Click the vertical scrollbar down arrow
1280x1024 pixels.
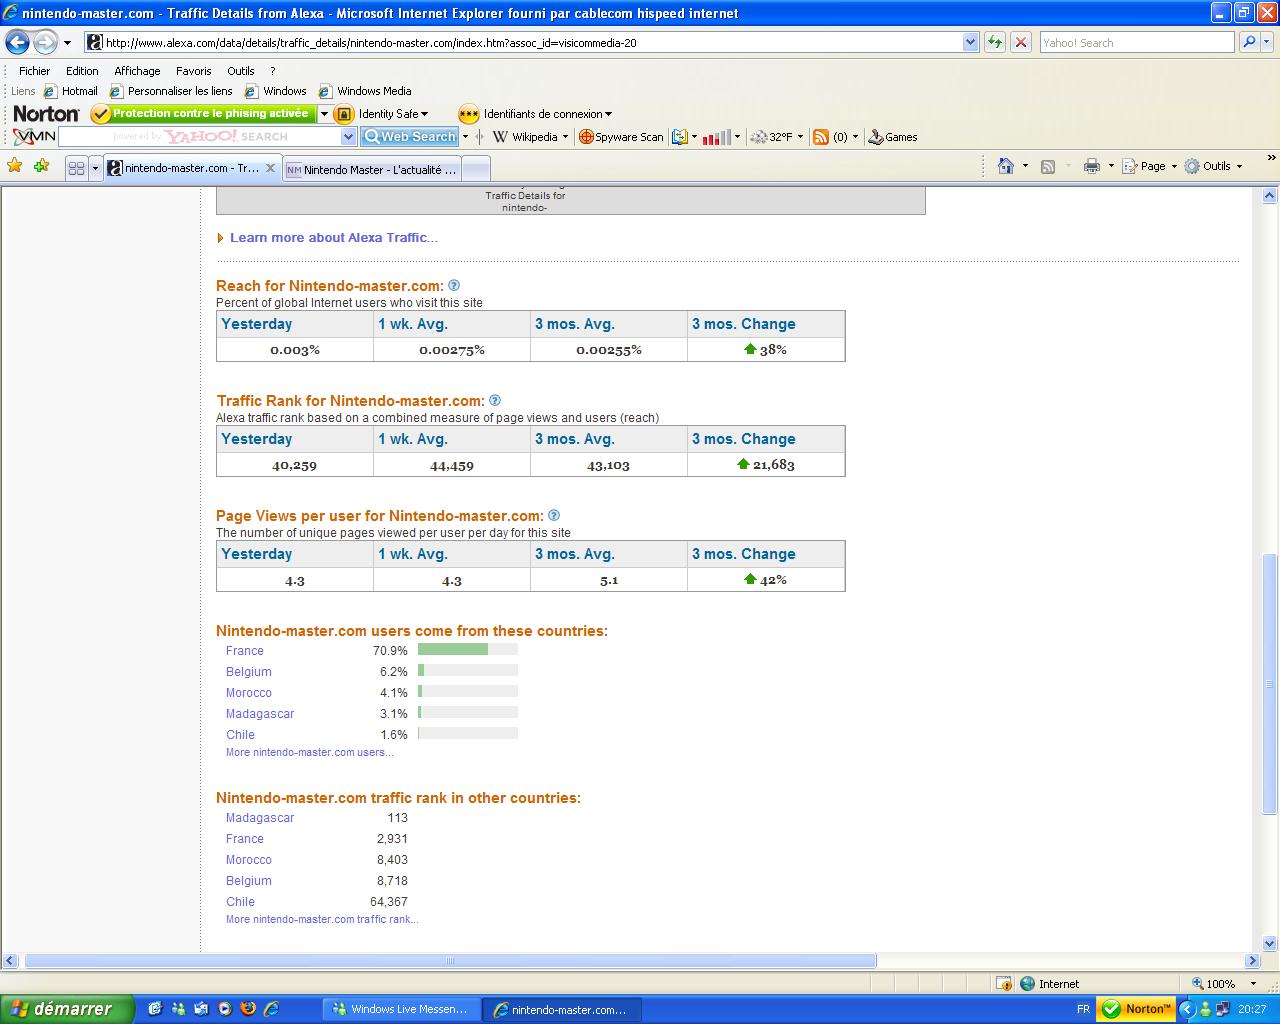coord(1270,943)
